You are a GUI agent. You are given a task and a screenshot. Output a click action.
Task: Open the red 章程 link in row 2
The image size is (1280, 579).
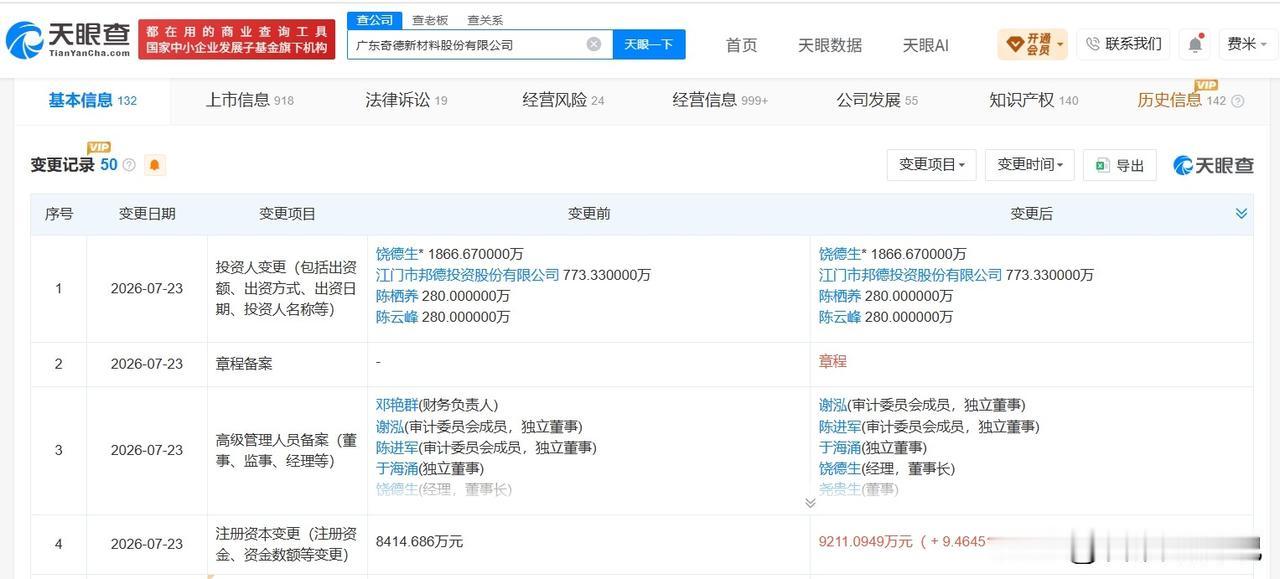[833, 362]
